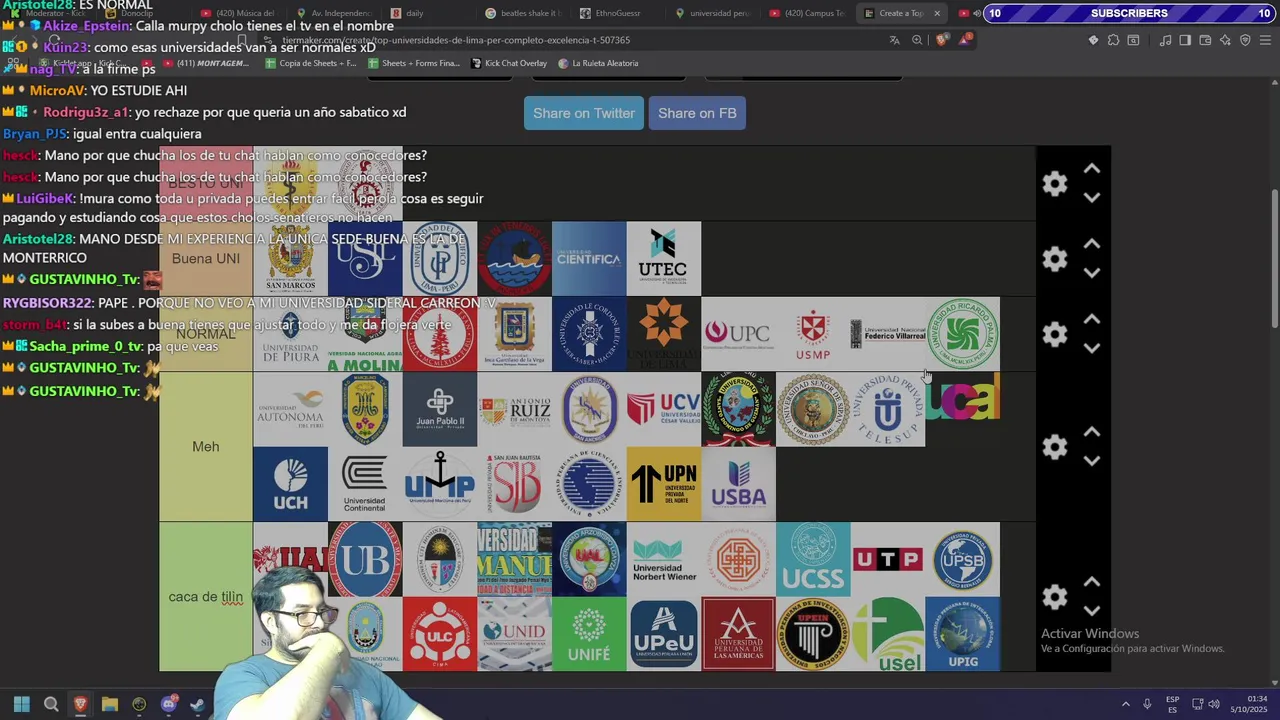Viewport: 1280px width, 720px height.
Task: Click the Meh tier label
Action: tap(206, 447)
